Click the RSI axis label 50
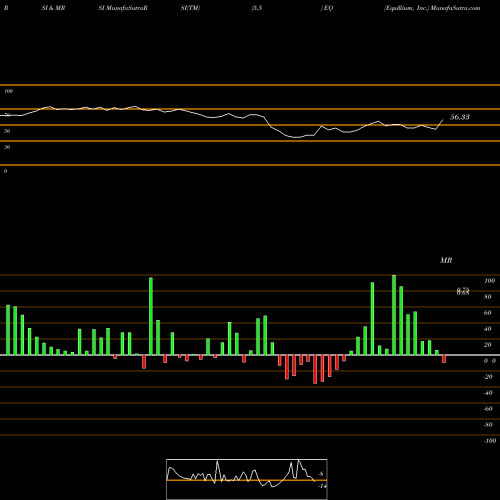500x500 pixels. point(7,131)
